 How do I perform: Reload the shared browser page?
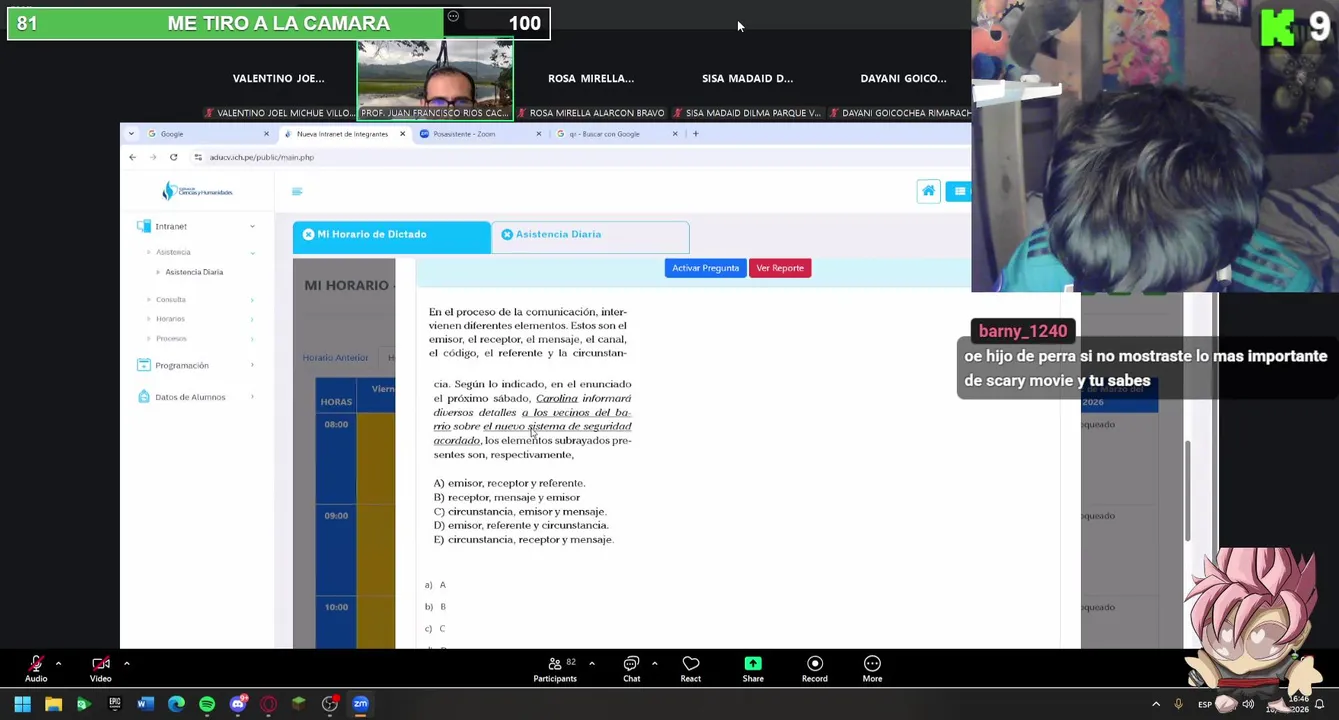[174, 157]
